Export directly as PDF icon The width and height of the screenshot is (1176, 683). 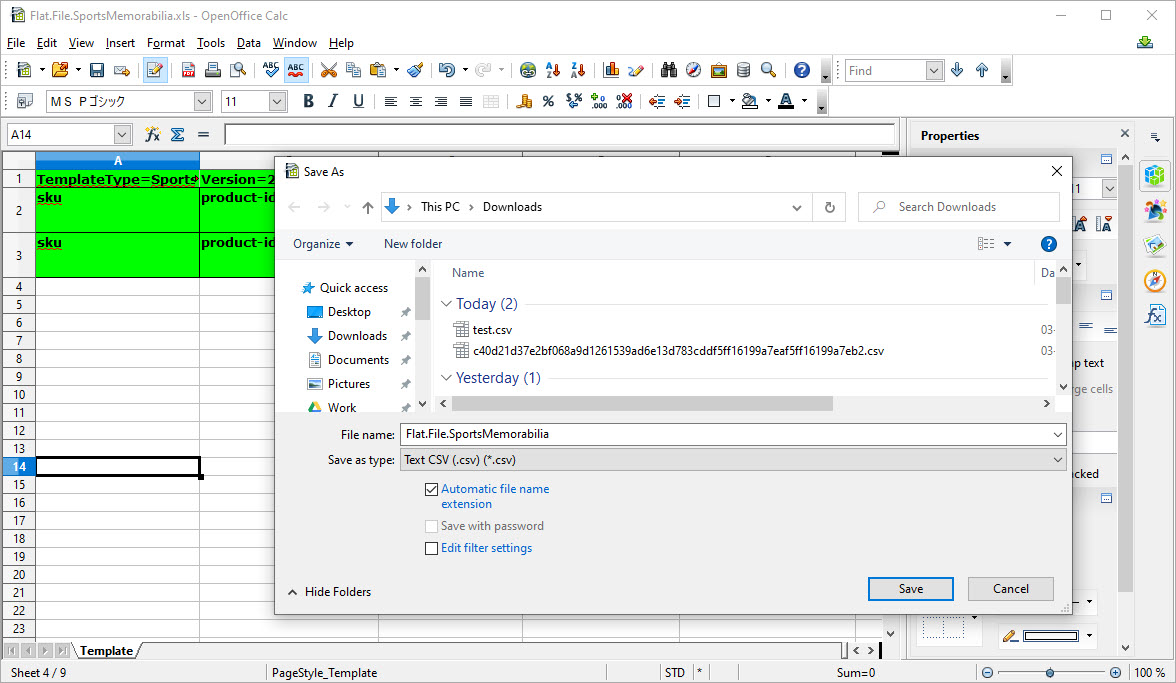[188, 70]
